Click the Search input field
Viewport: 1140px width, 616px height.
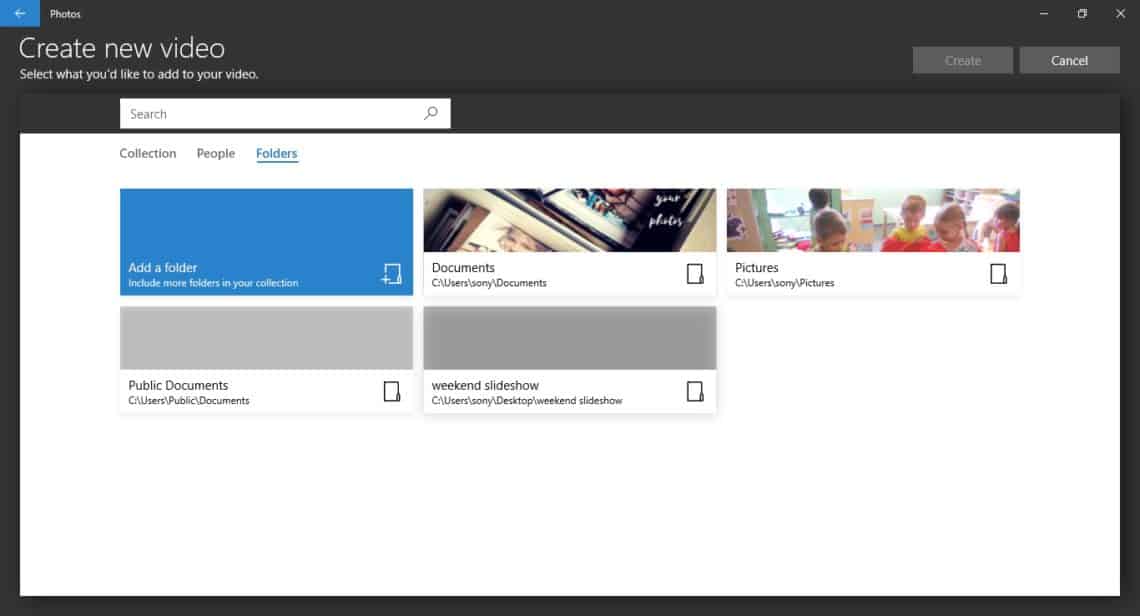coord(270,113)
